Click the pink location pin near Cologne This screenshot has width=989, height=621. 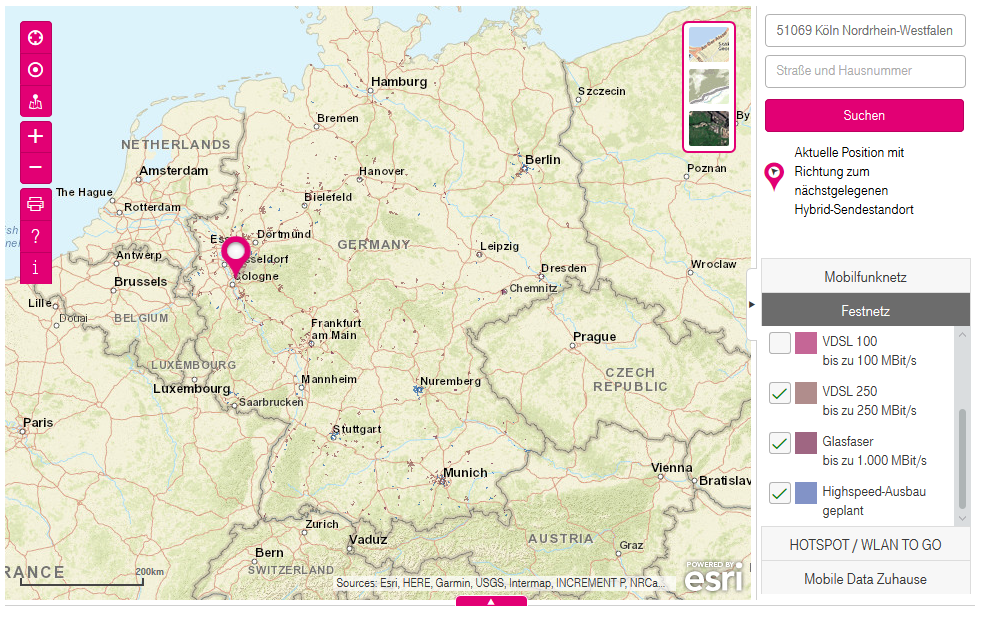(x=236, y=257)
